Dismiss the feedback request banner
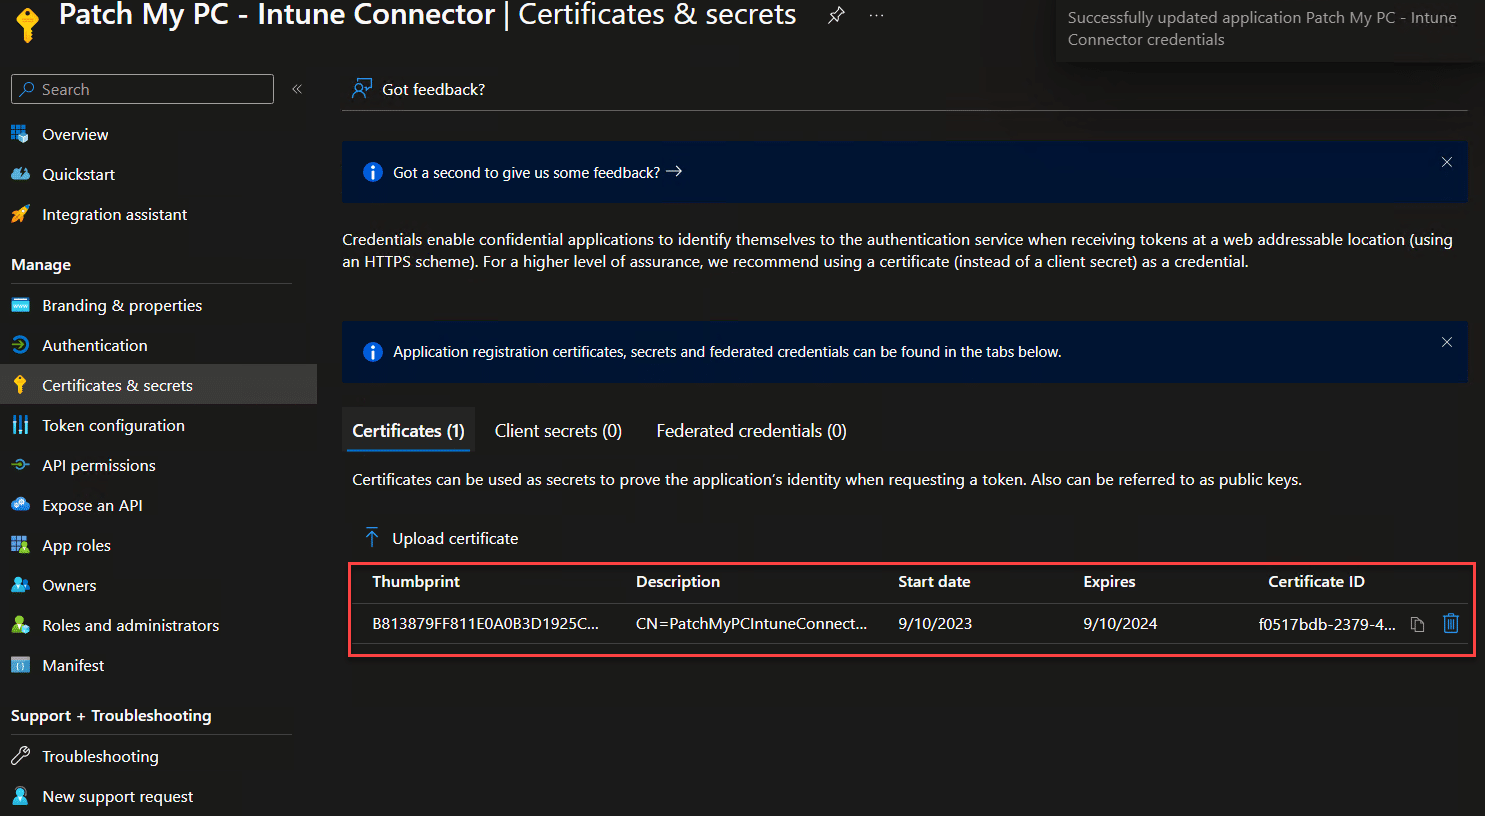 coord(1446,162)
